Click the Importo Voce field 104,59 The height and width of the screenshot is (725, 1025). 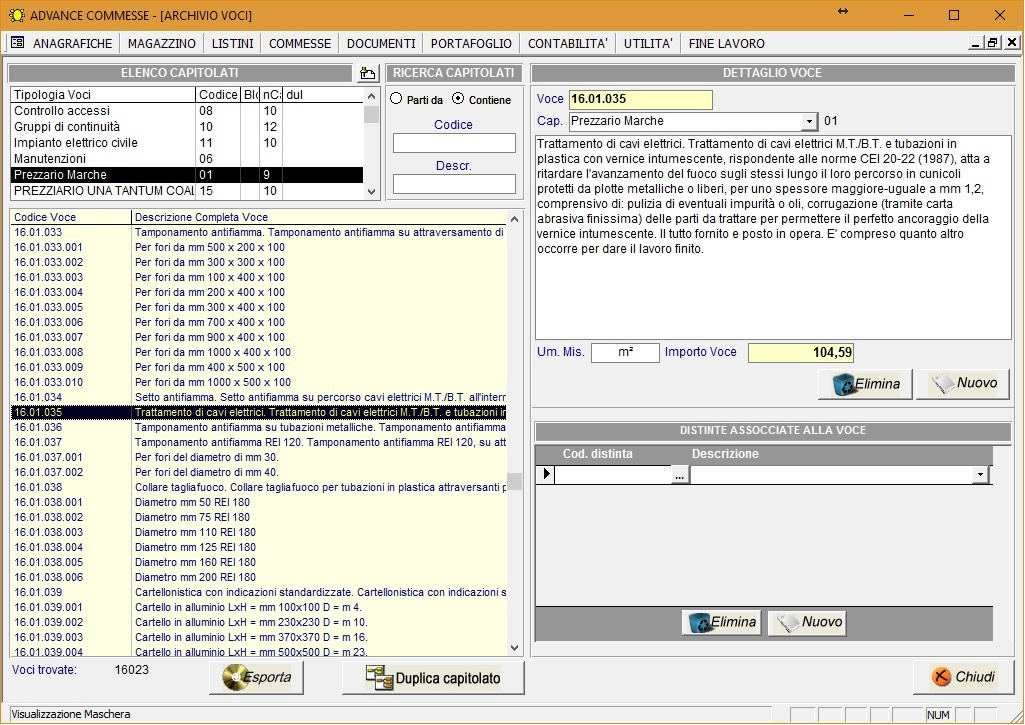(801, 352)
